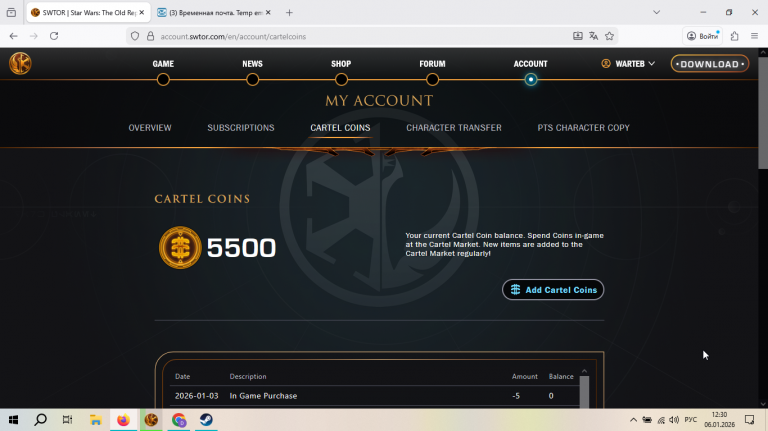Click the browser Back arrow
Viewport: 768px width, 431px height.
pyautogui.click(x=14, y=36)
